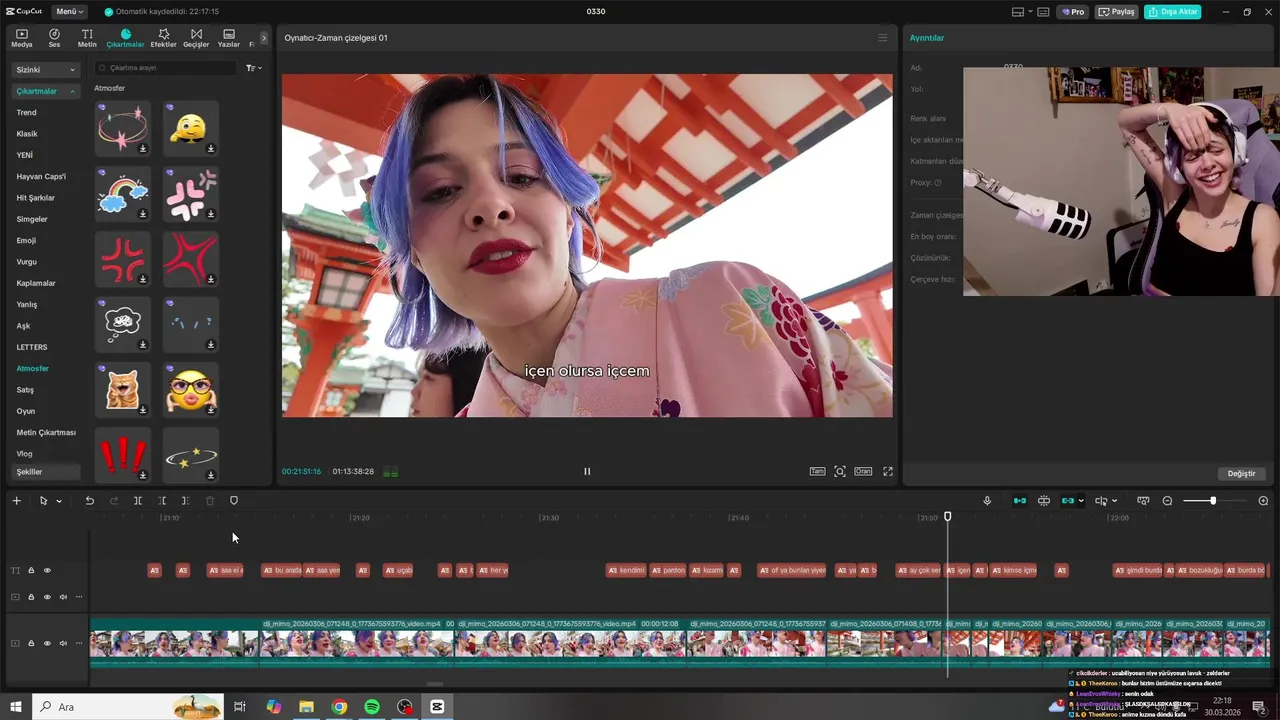Switch to the Metin text tab

87,38
